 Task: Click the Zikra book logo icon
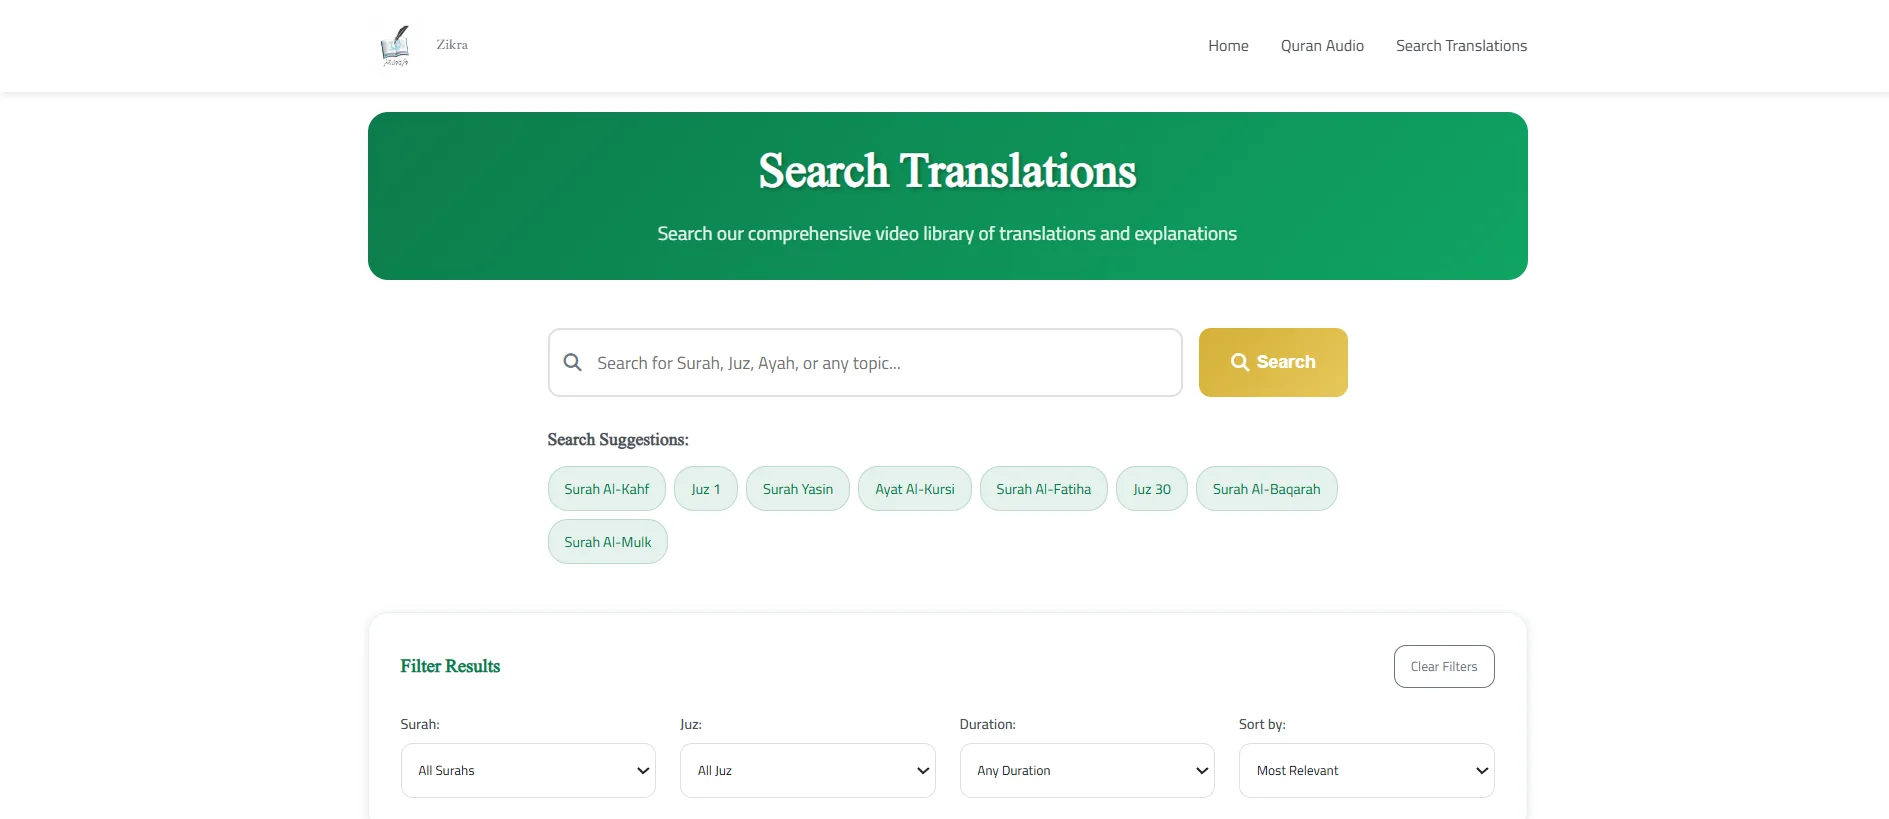click(396, 46)
